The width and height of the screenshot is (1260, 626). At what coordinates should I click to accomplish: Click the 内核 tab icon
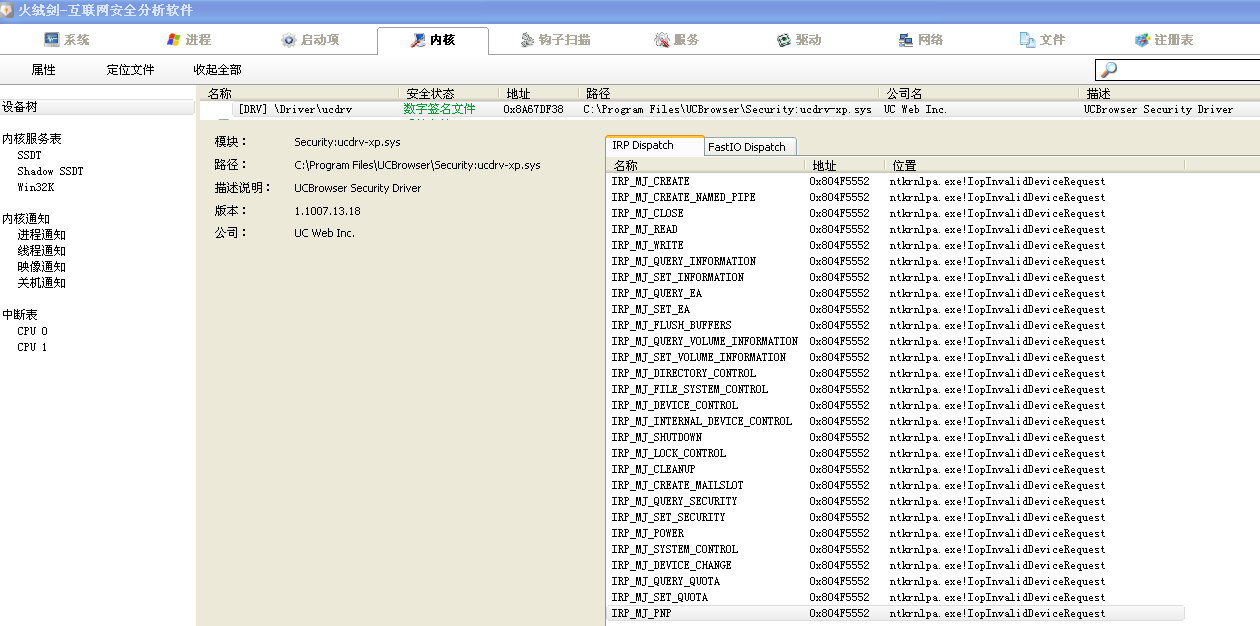(418, 40)
